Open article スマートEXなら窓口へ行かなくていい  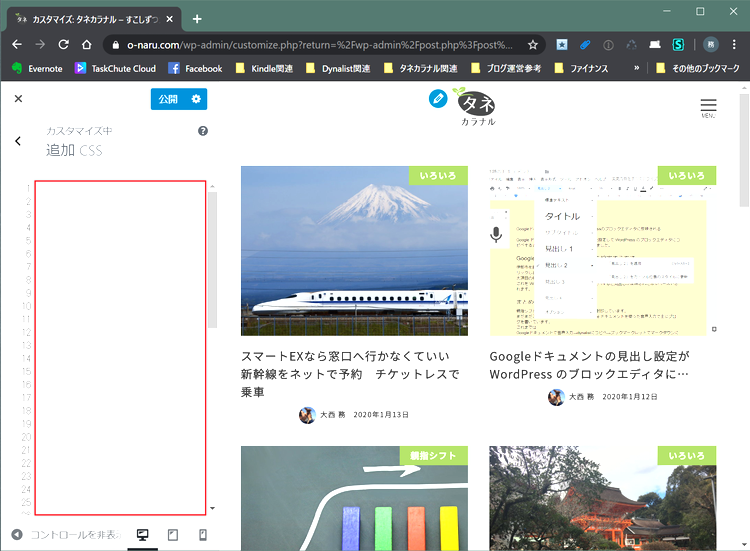350,374
